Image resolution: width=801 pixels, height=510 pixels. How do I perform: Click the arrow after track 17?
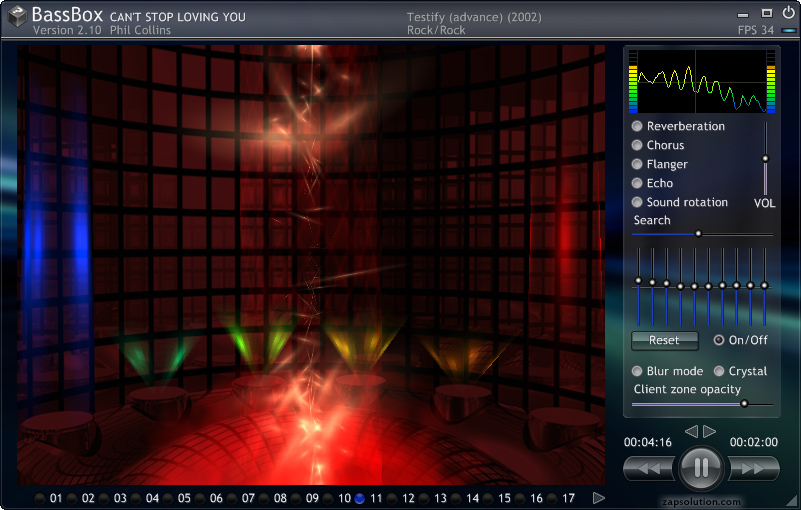[x=599, y=498]
